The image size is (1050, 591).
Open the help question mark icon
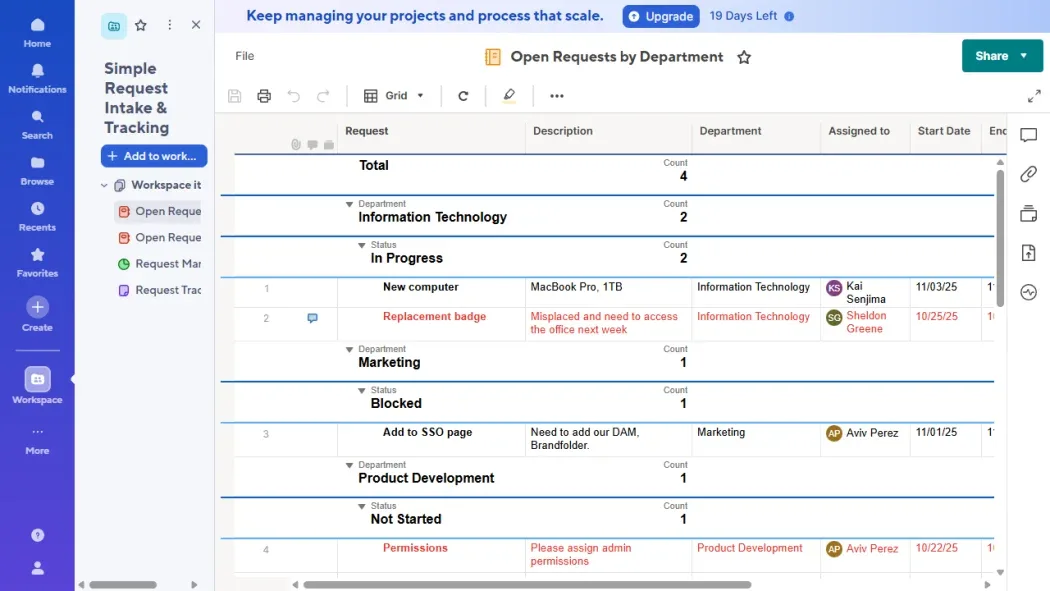(x=38, y=535)
